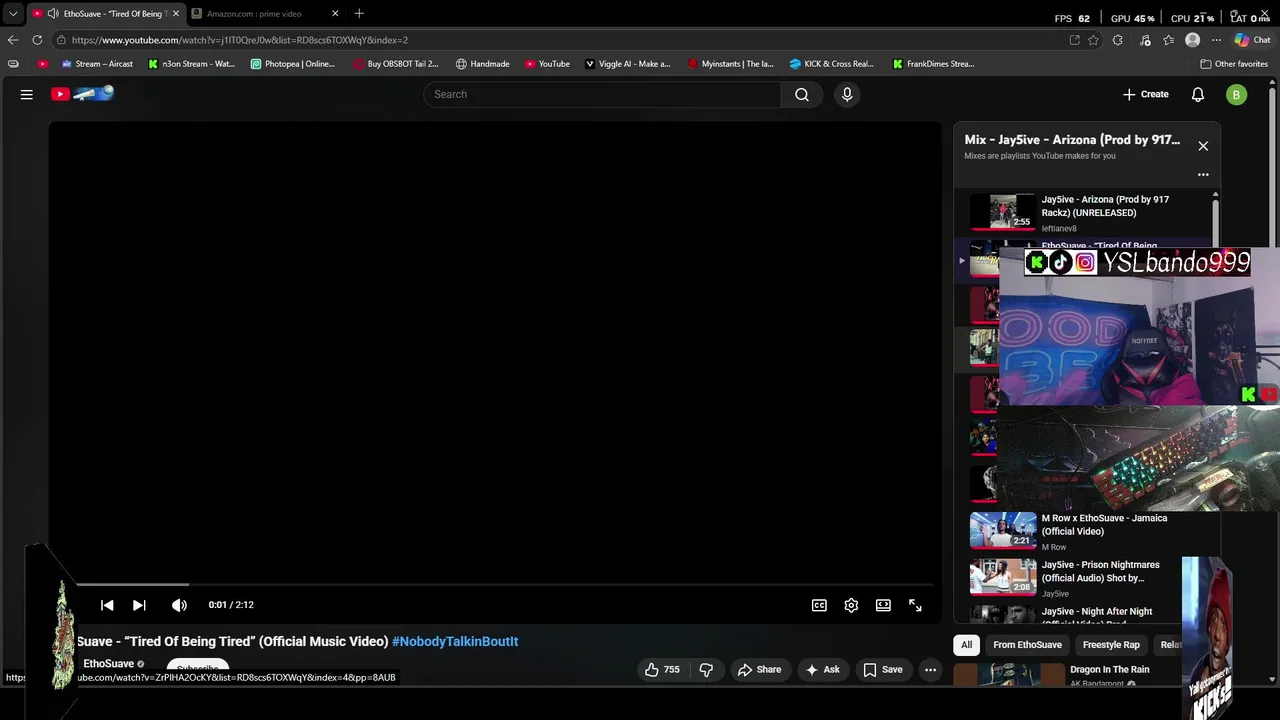
Task: Open the YouTube bookmark in the bar
Action: tap(547, 64)
